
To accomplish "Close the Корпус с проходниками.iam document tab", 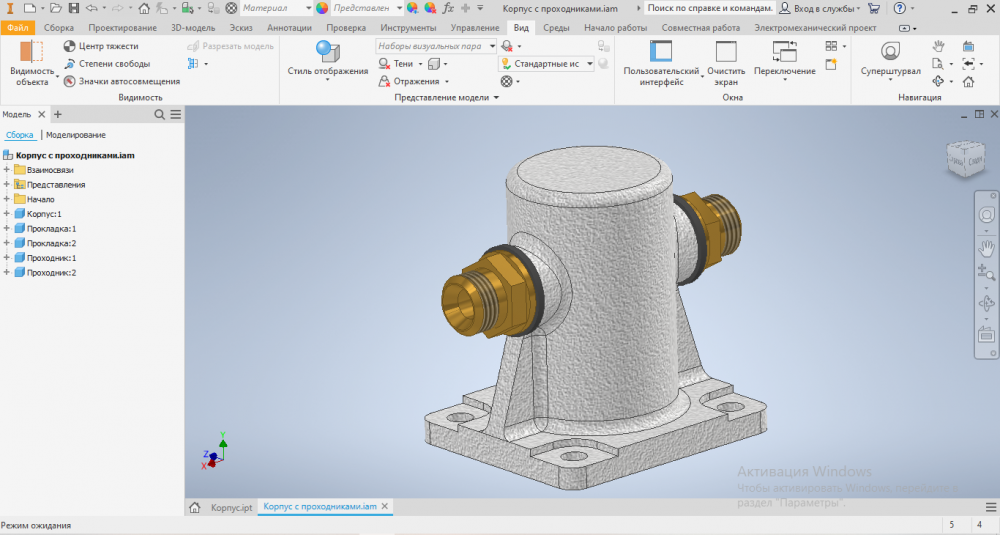I will coord(385,506).
